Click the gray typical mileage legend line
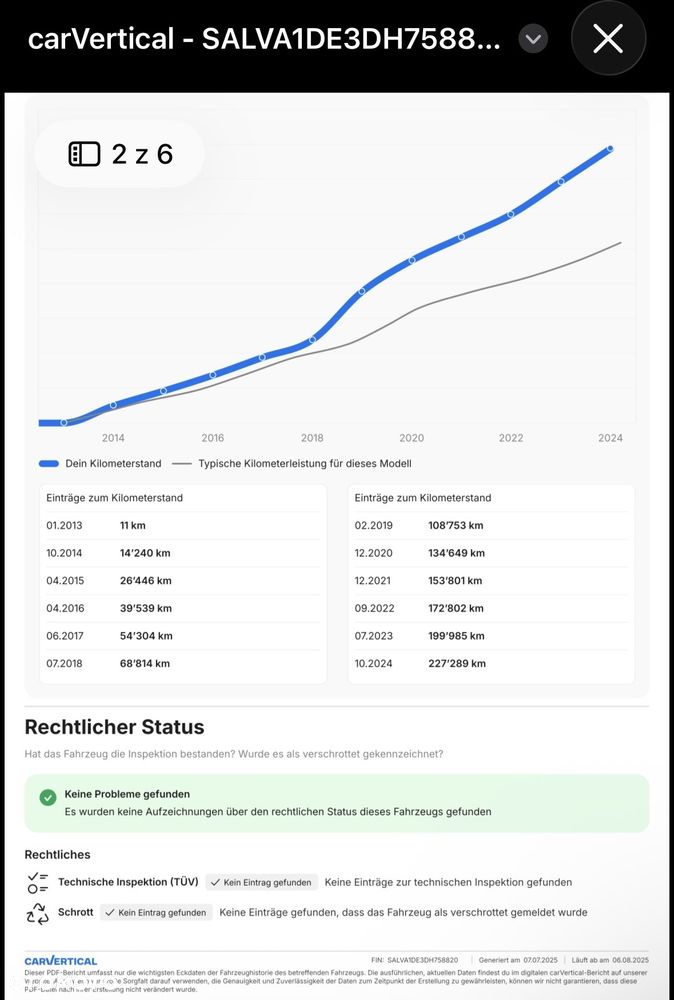The image size is (674, 1000). (x=181, y=464)
